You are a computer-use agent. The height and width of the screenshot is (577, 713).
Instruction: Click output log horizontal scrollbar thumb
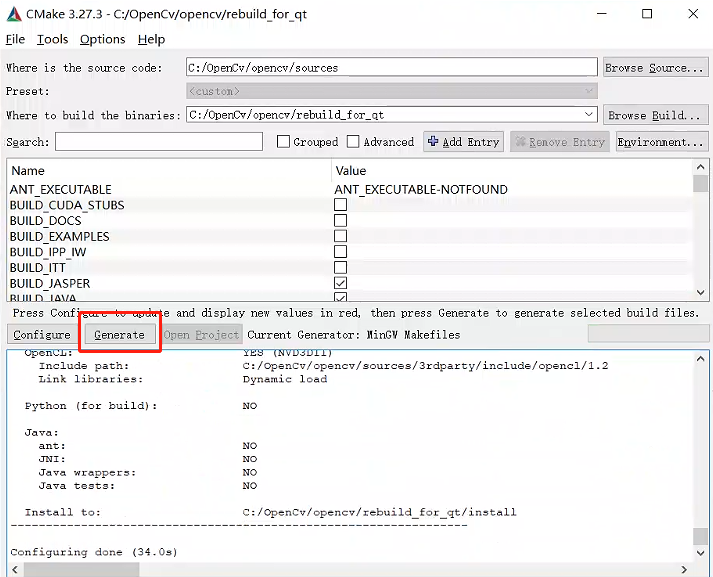pos(81,569)
